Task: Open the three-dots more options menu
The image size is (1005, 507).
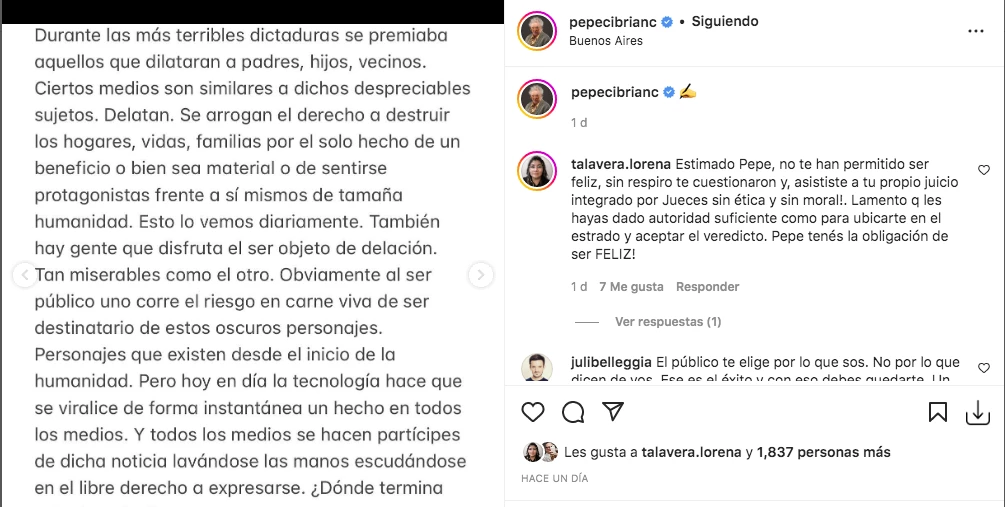Action: 976,31
